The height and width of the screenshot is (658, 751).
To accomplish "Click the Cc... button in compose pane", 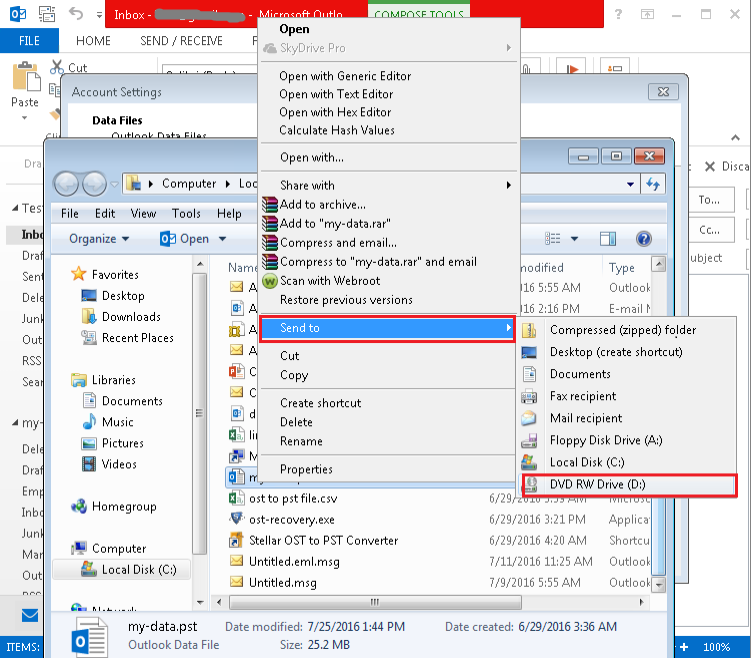I will [709, 230].
